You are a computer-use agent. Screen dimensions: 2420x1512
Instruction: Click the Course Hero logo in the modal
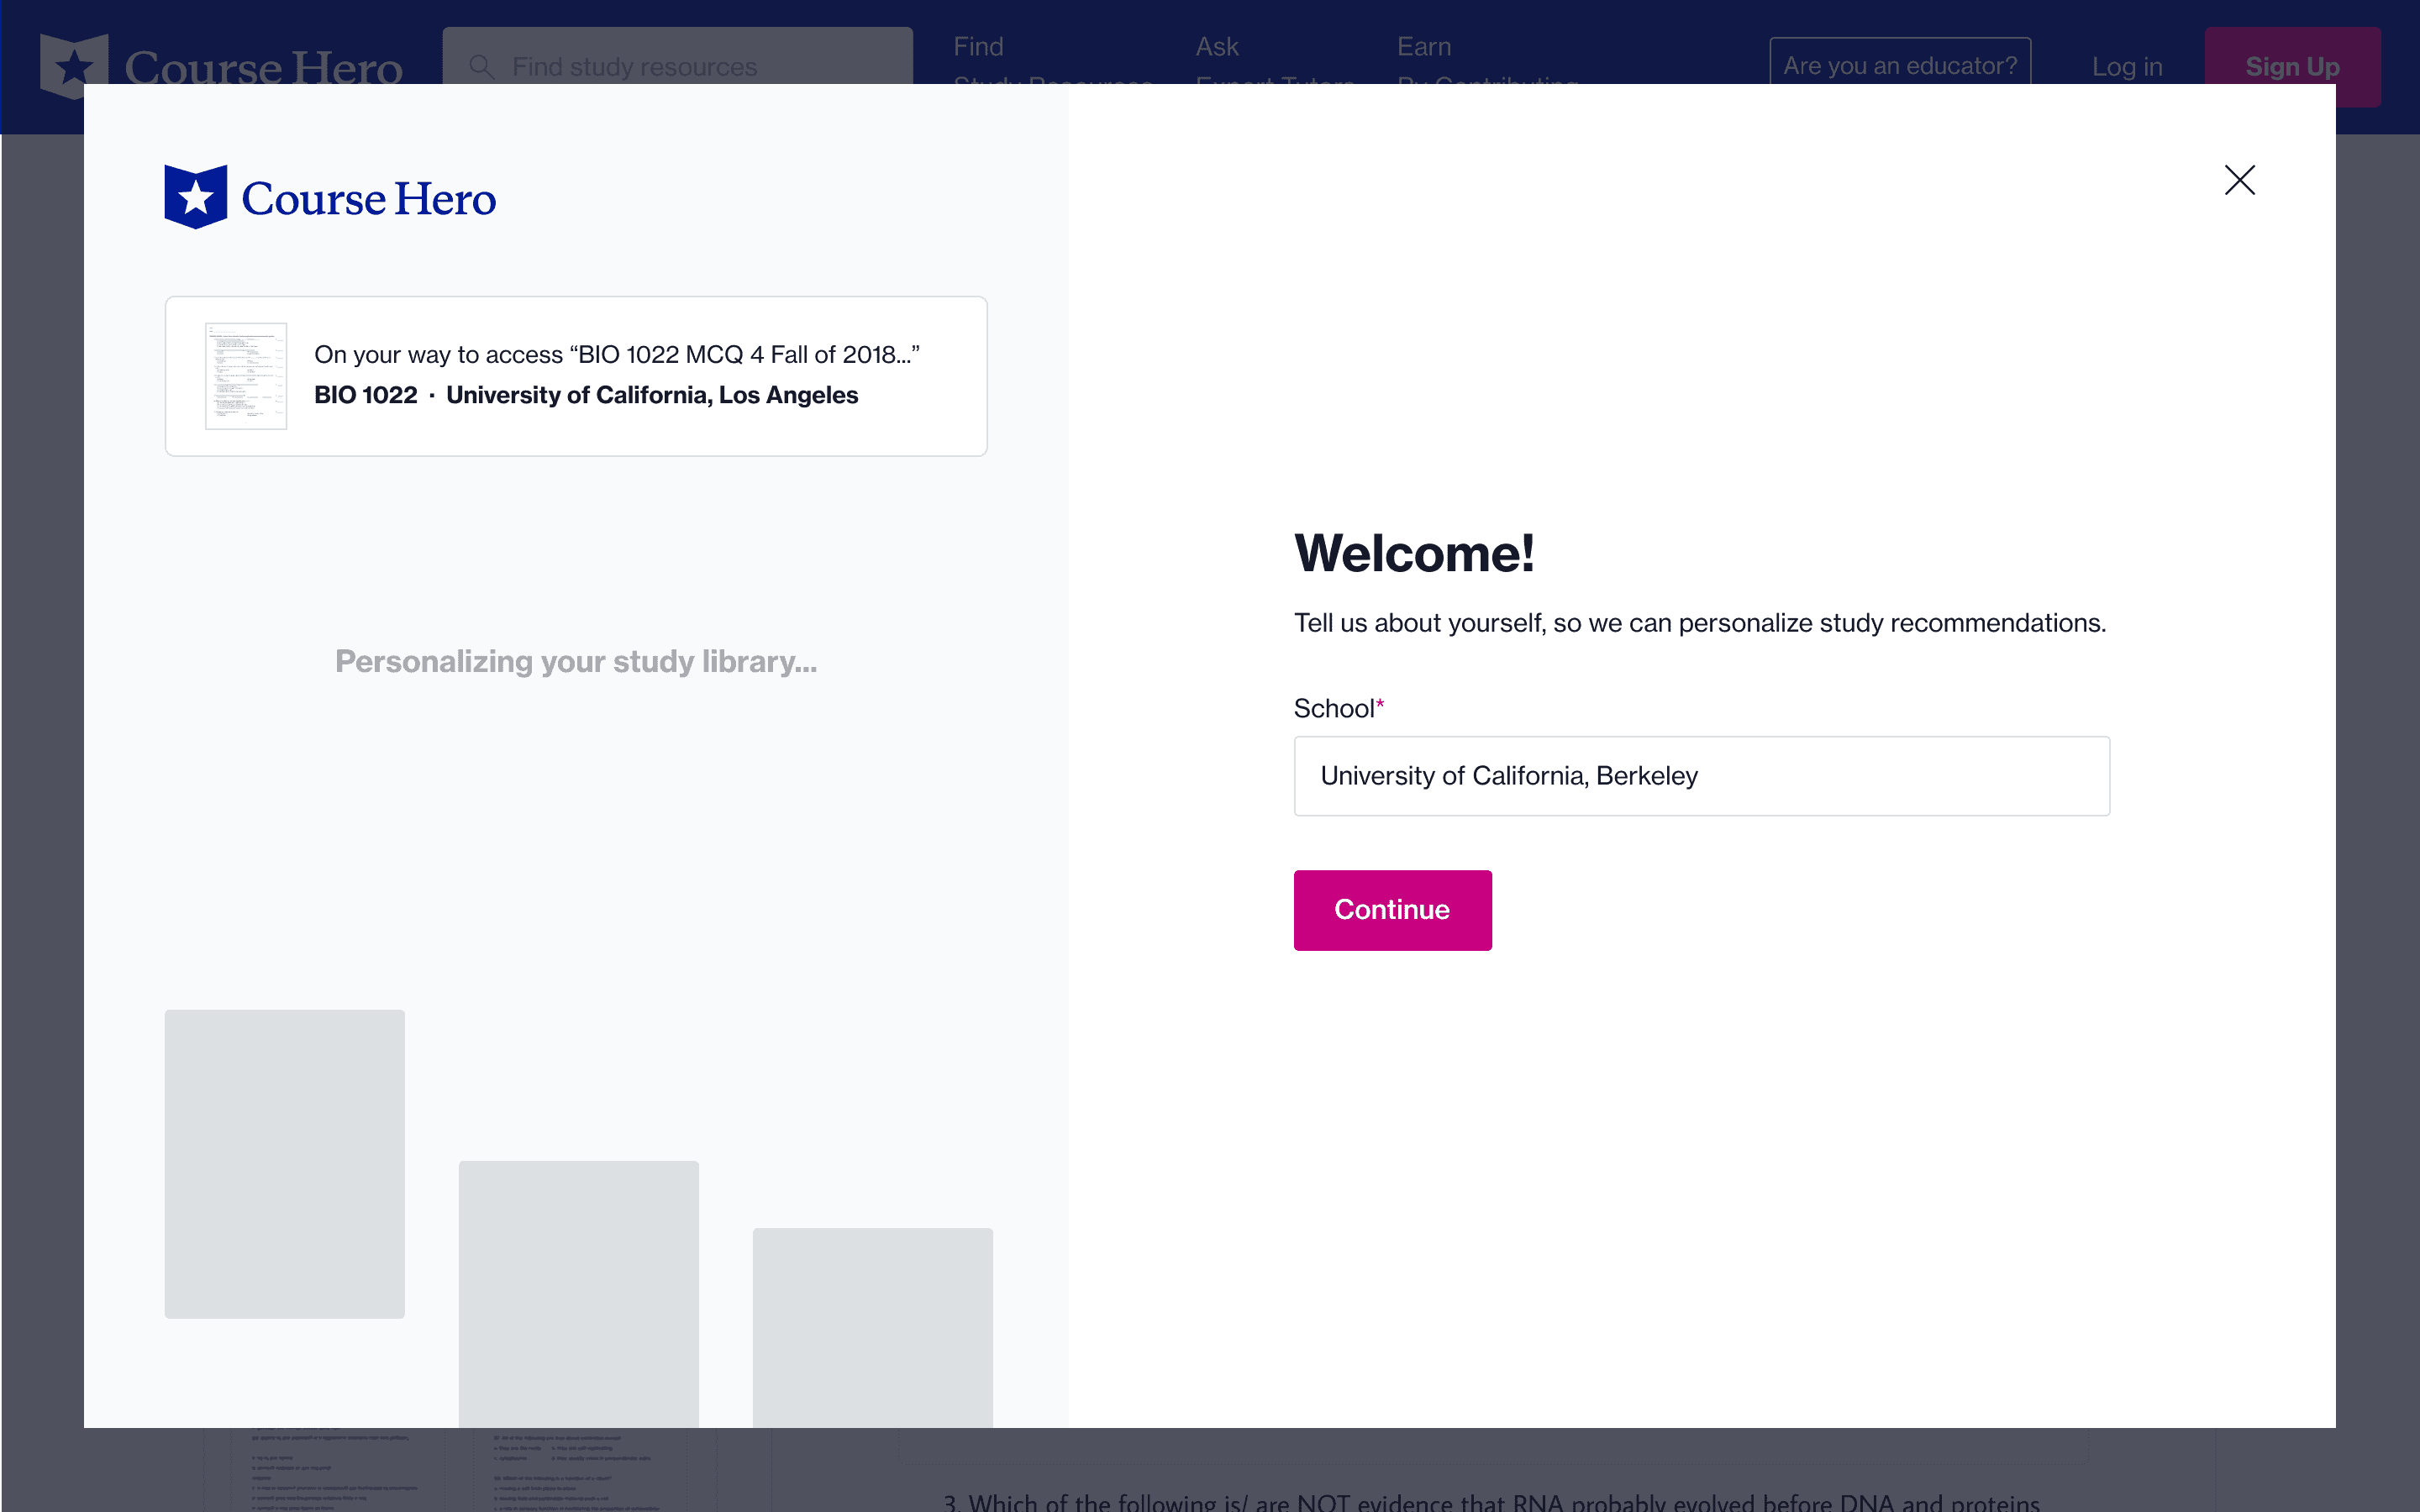pyautogui.click(x=330, y=197)
